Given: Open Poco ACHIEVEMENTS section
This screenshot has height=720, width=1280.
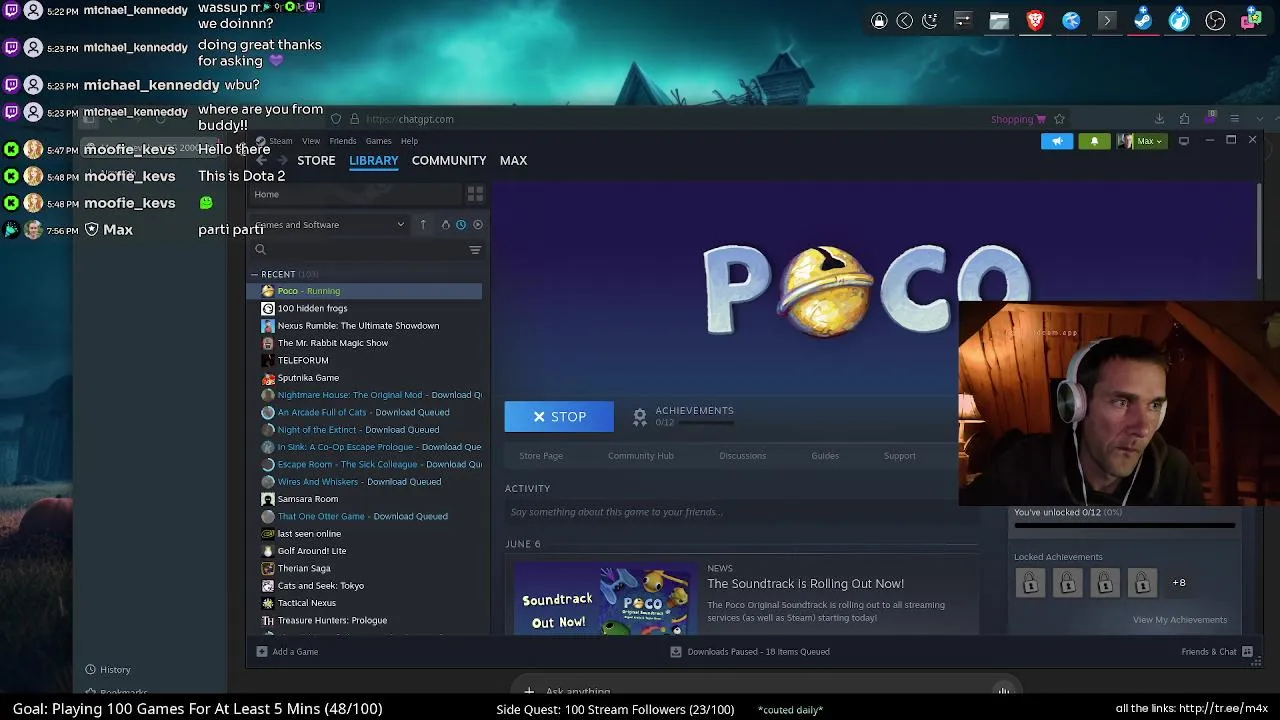Looking at the screenshot, I should click(684, 416).
